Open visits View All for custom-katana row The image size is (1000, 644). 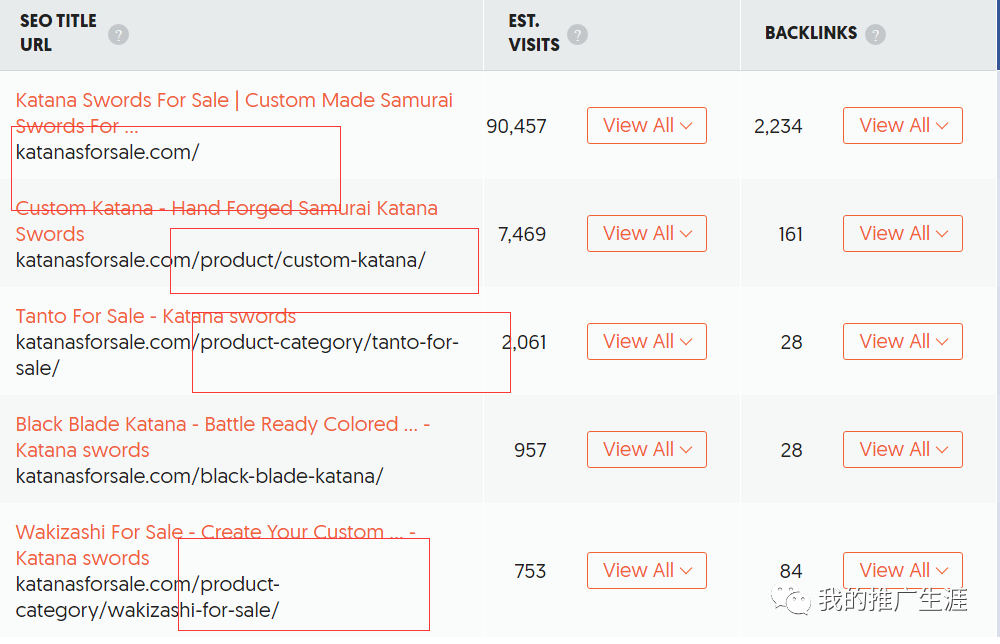coord(646,234)
